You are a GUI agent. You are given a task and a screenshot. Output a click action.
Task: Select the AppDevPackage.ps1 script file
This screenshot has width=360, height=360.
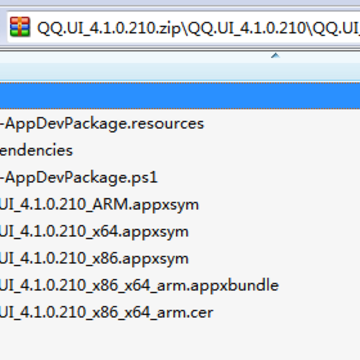79,178
